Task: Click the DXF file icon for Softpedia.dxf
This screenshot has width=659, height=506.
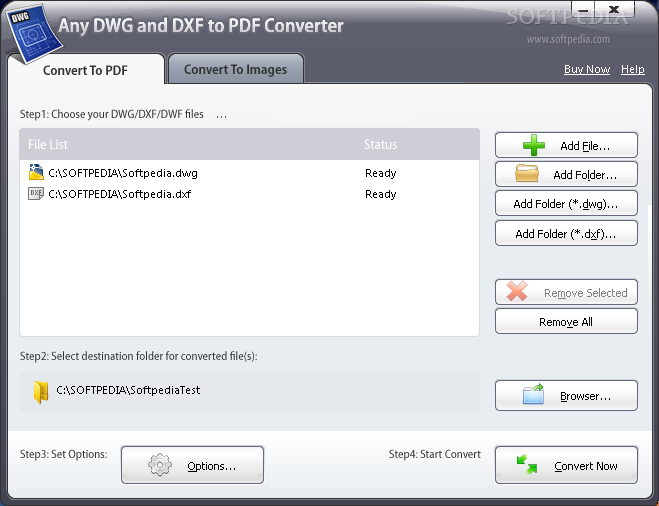Action: tap(36, 194)
